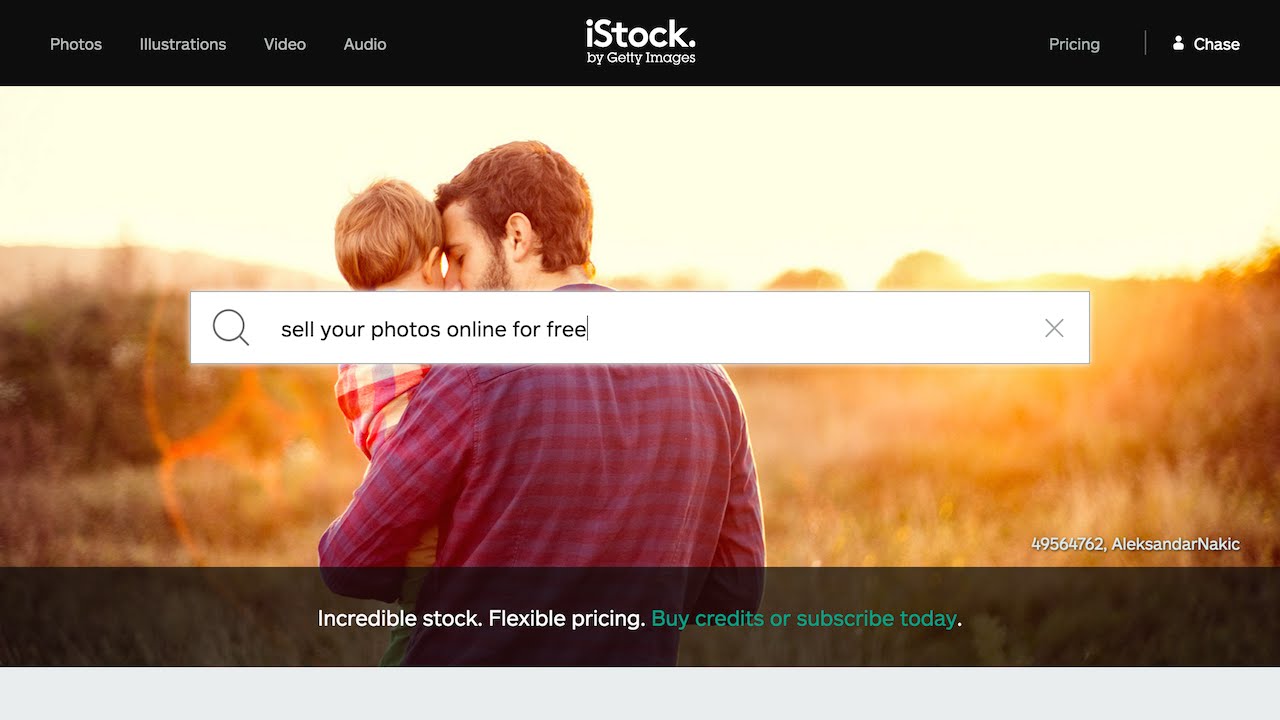1280x720 pixels.
Task: Open the Pricing page
Action: [x=1074, y=44]
